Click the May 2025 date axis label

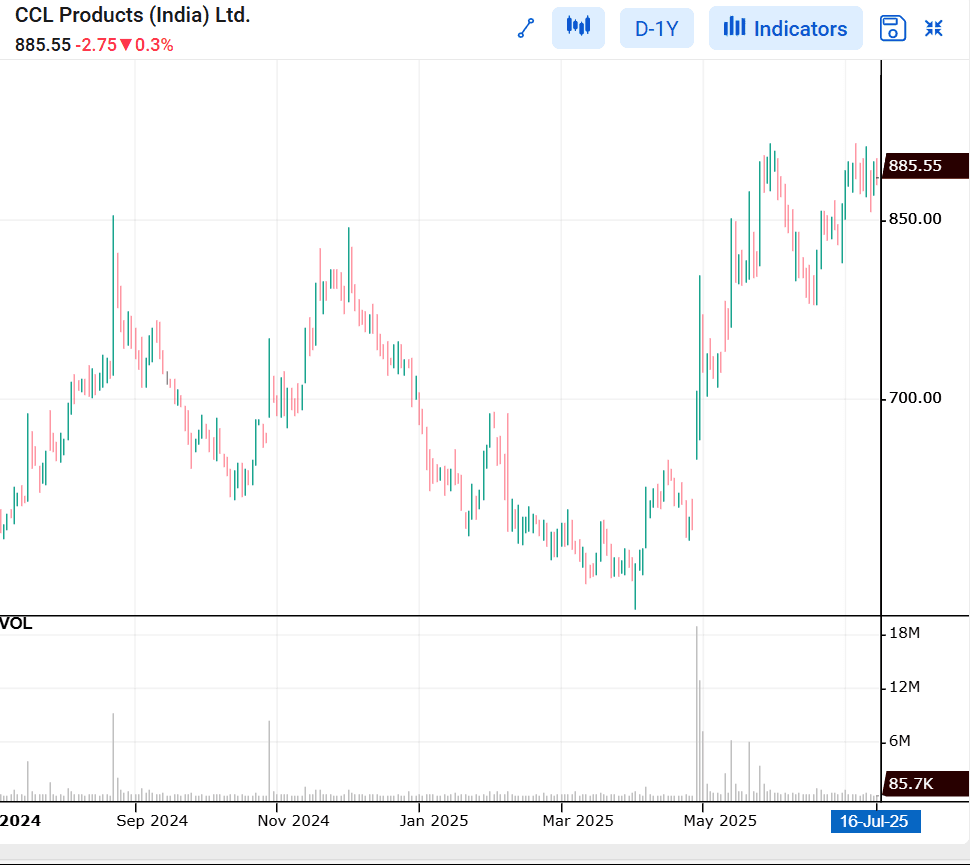(720, 821)
